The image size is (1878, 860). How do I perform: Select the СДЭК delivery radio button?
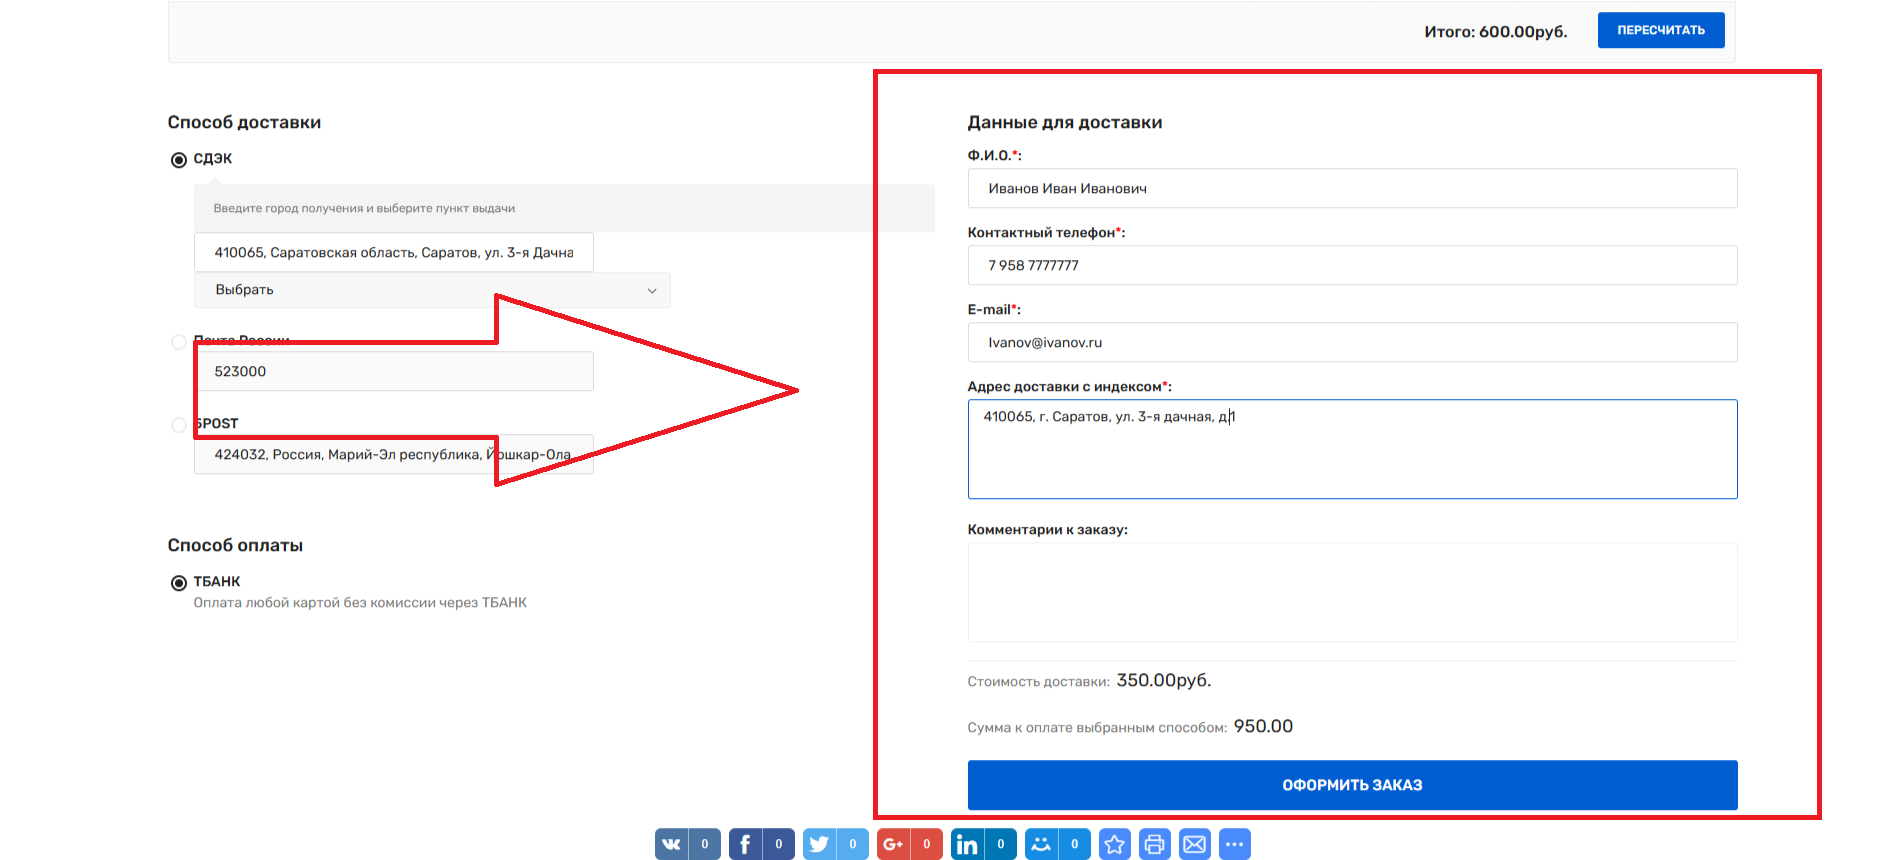click(x=179, y=160)
